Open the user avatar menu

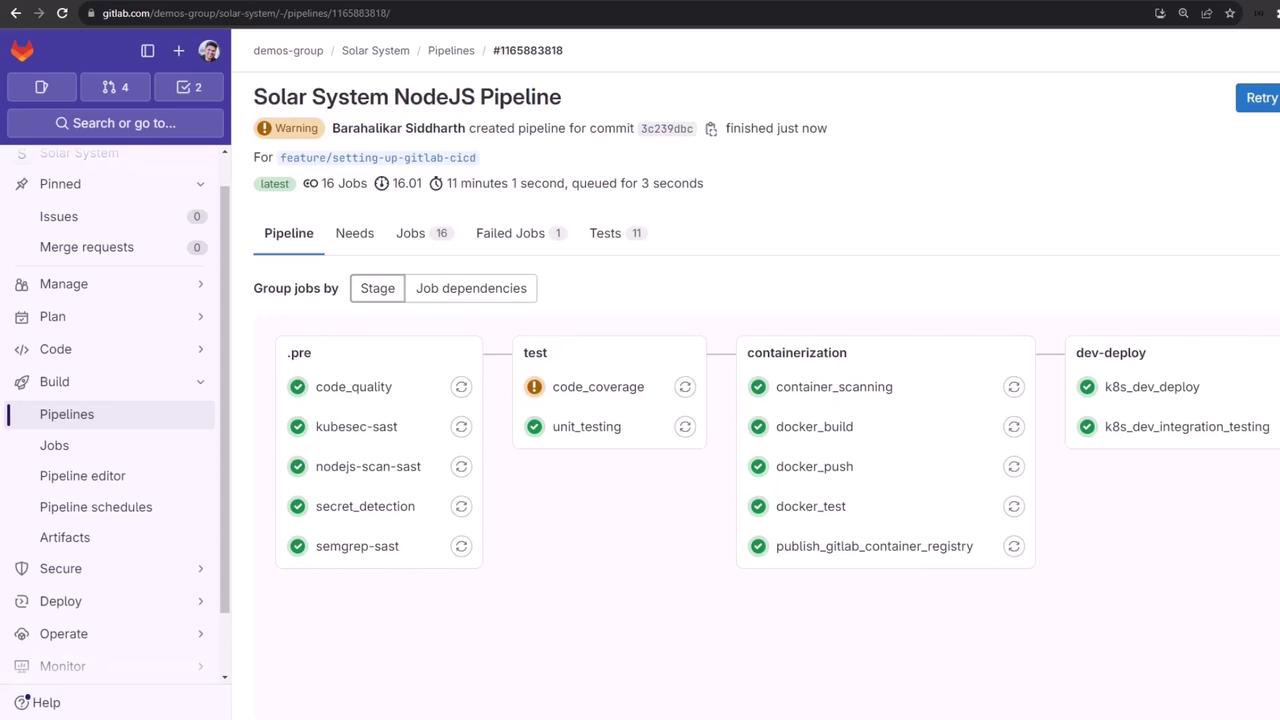click(209, 51)
